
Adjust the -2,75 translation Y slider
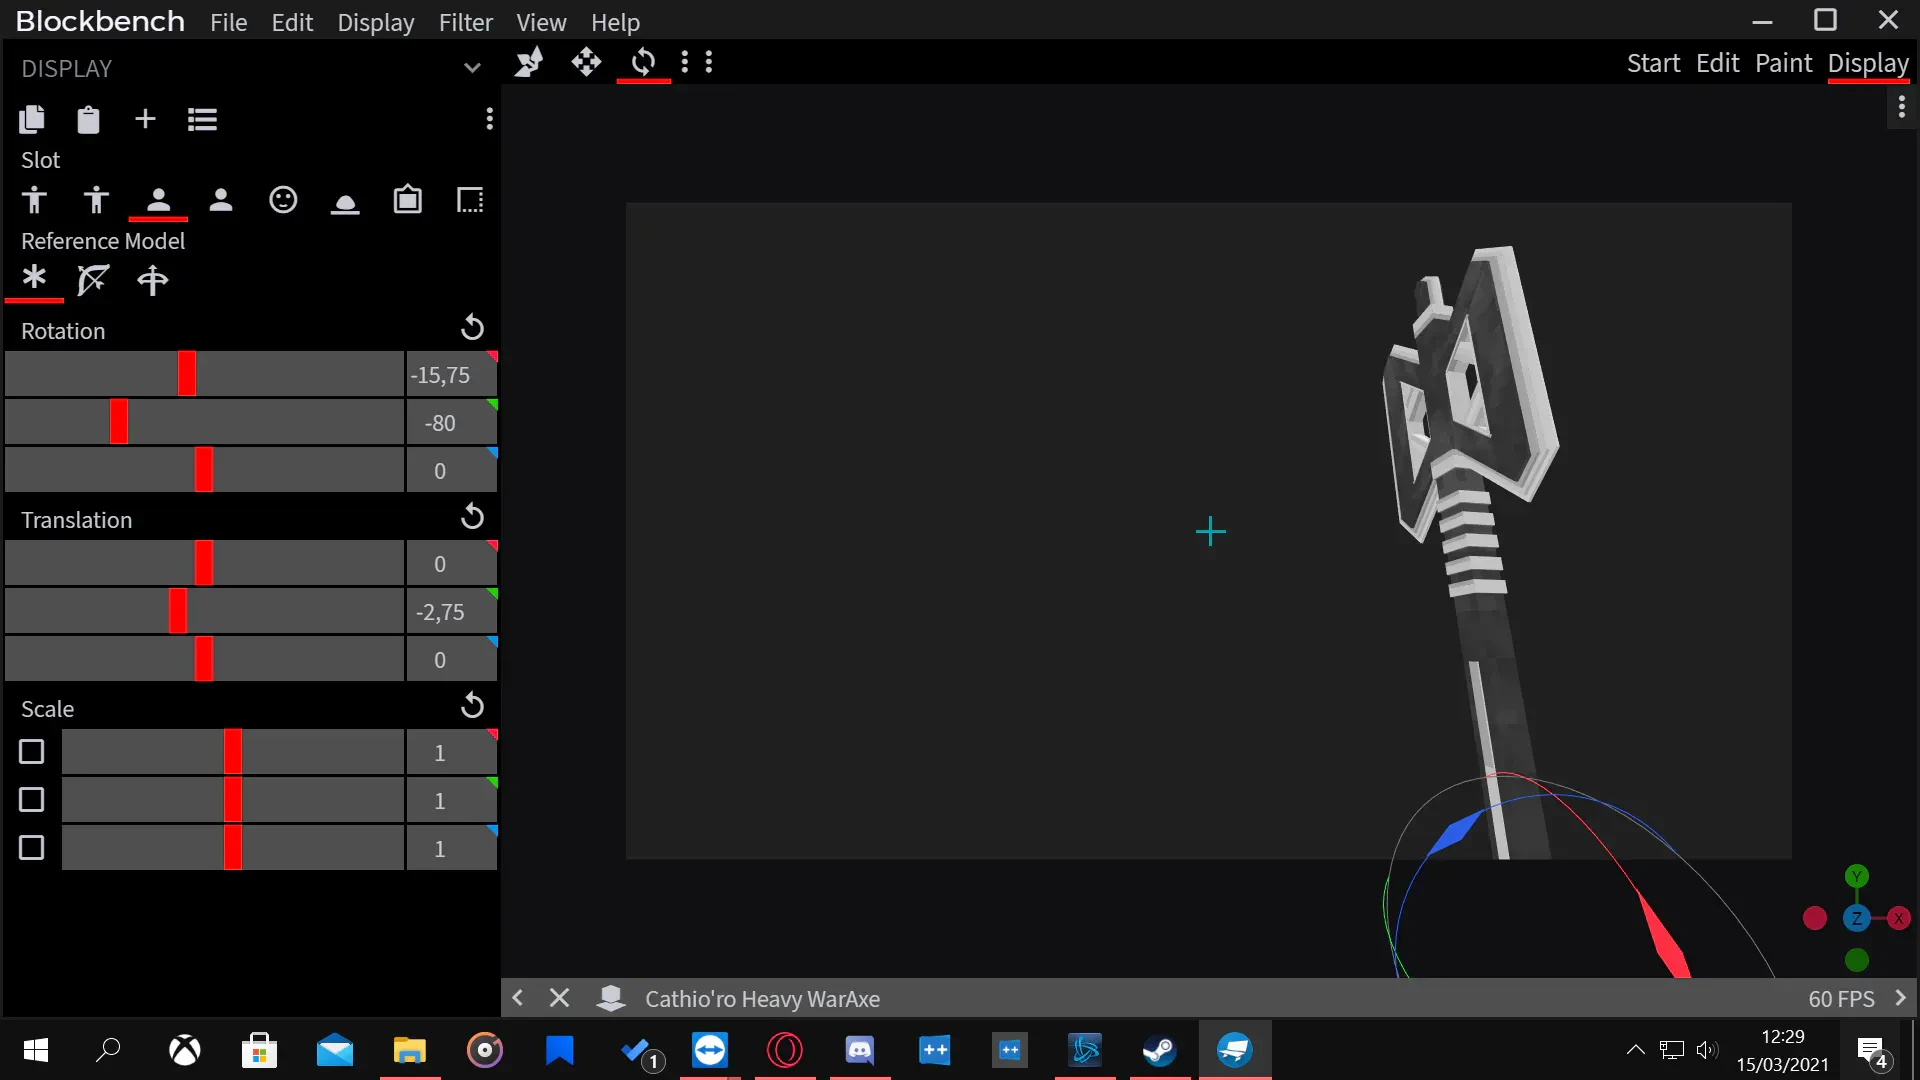point(204,611)
